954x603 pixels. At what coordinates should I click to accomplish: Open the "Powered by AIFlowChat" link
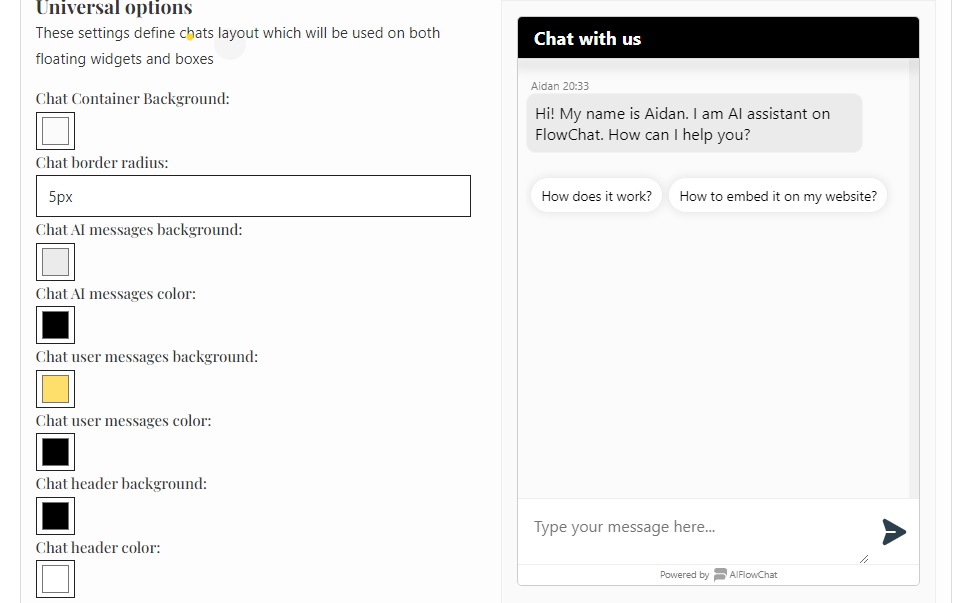point(718,574)
